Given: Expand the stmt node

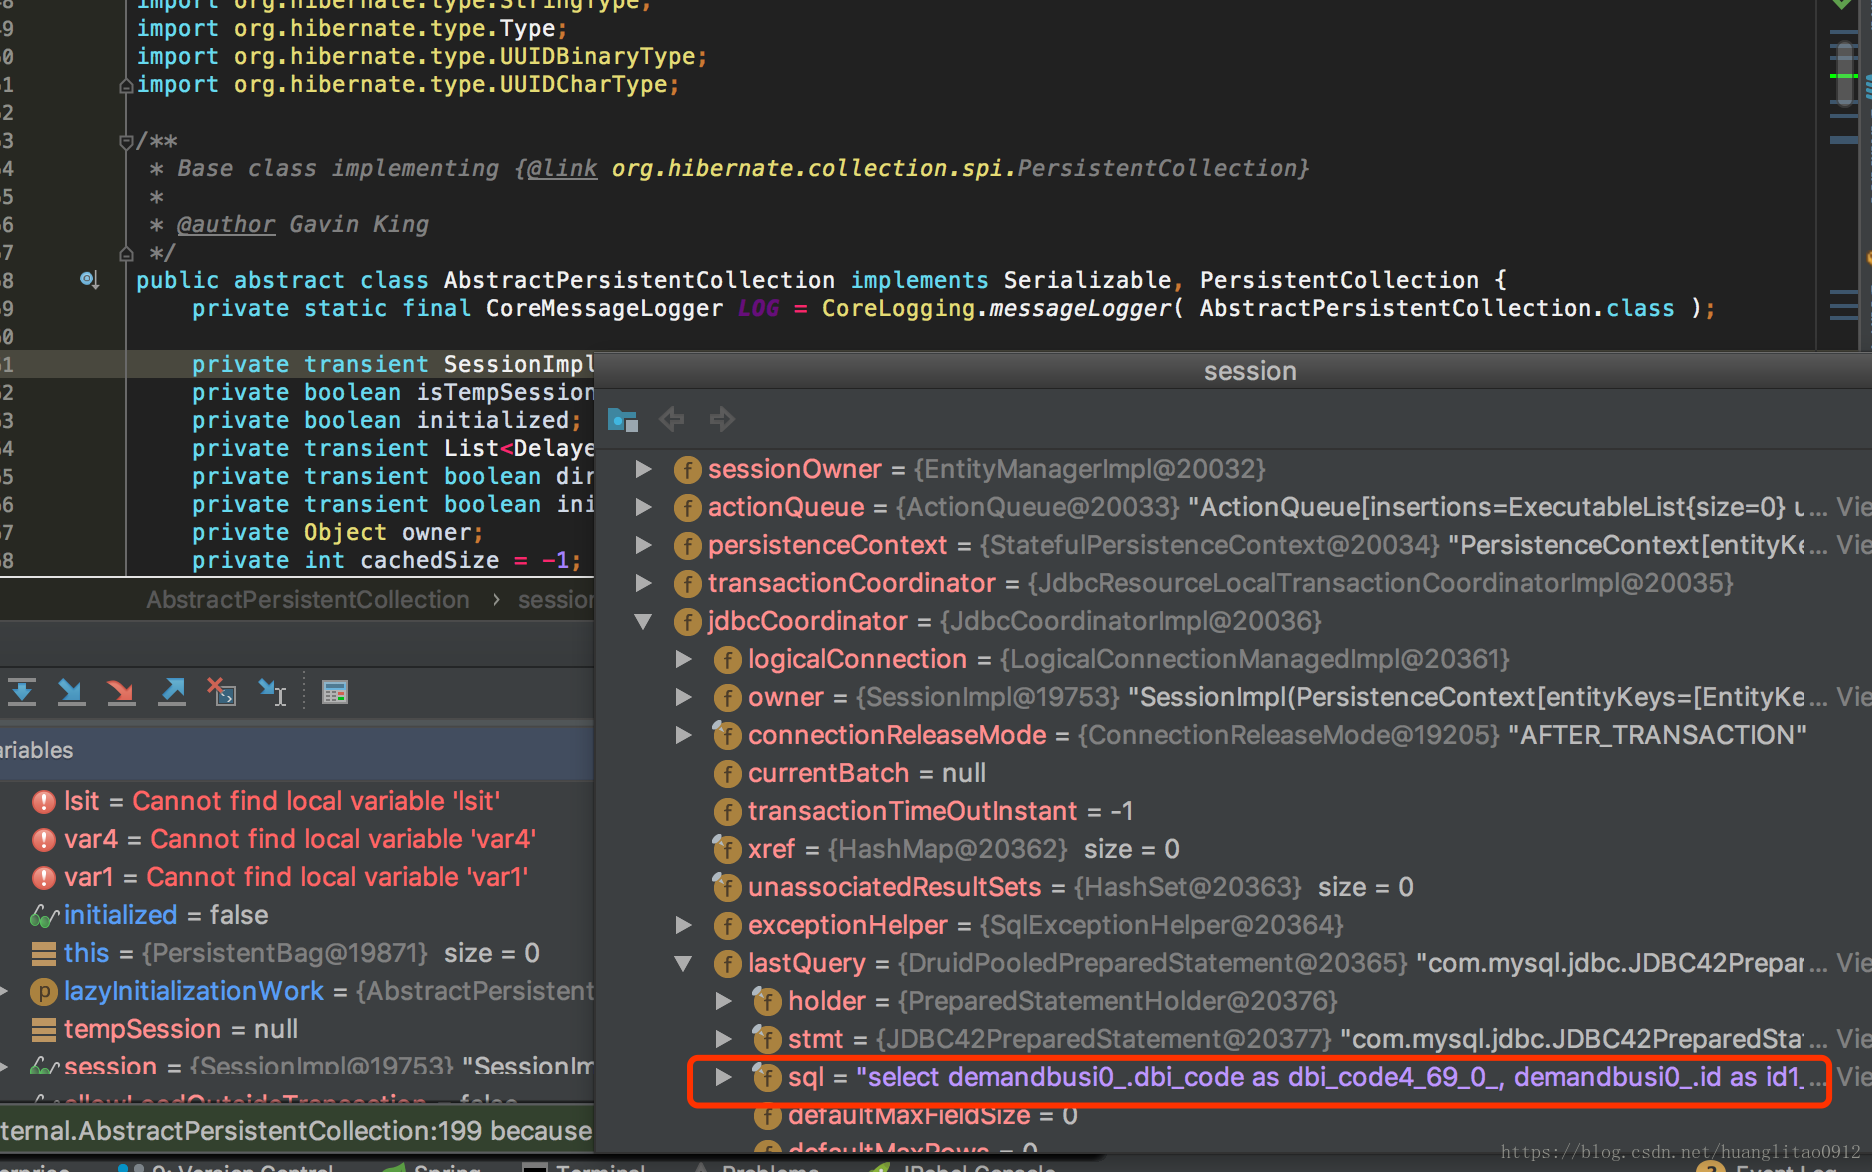Looking at the screenshot, I should [724, 1039].
